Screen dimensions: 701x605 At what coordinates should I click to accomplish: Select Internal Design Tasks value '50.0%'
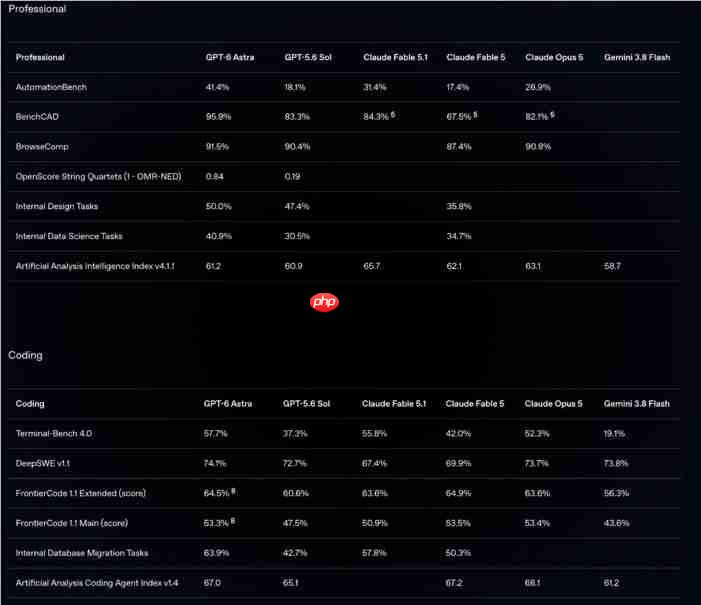coord(219,206)
